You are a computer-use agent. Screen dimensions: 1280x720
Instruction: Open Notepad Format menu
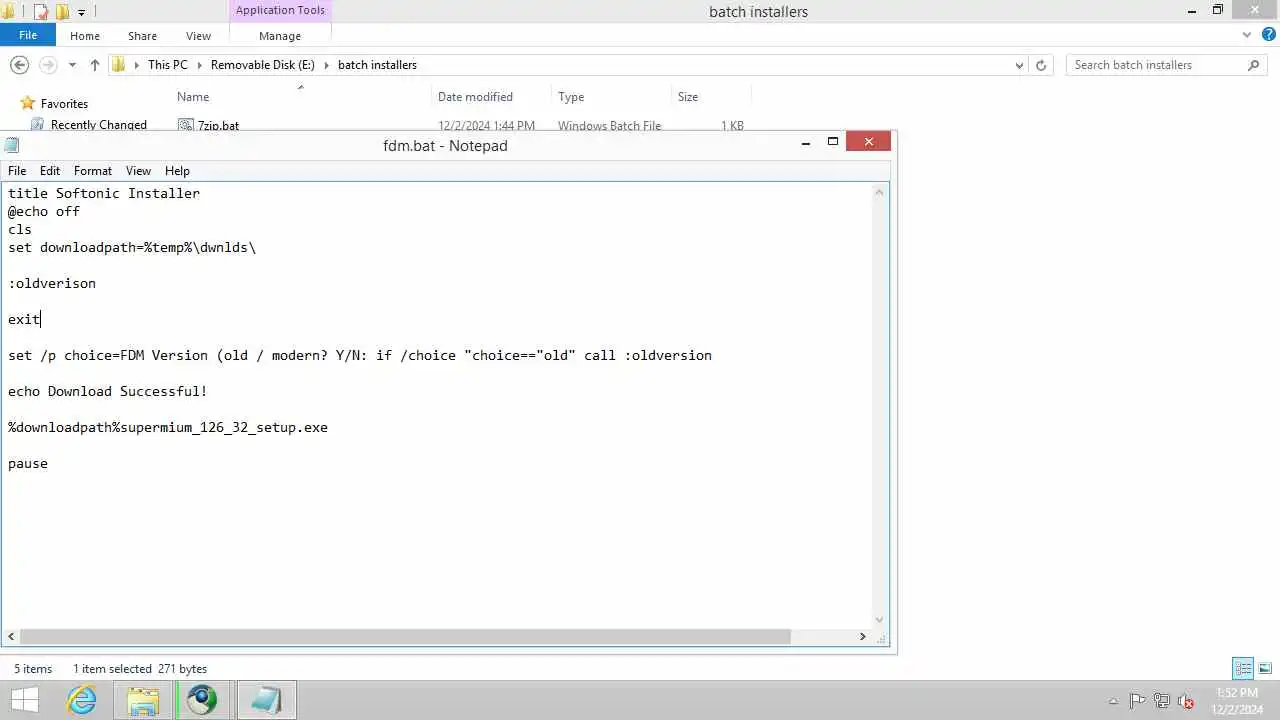[93, 171]
